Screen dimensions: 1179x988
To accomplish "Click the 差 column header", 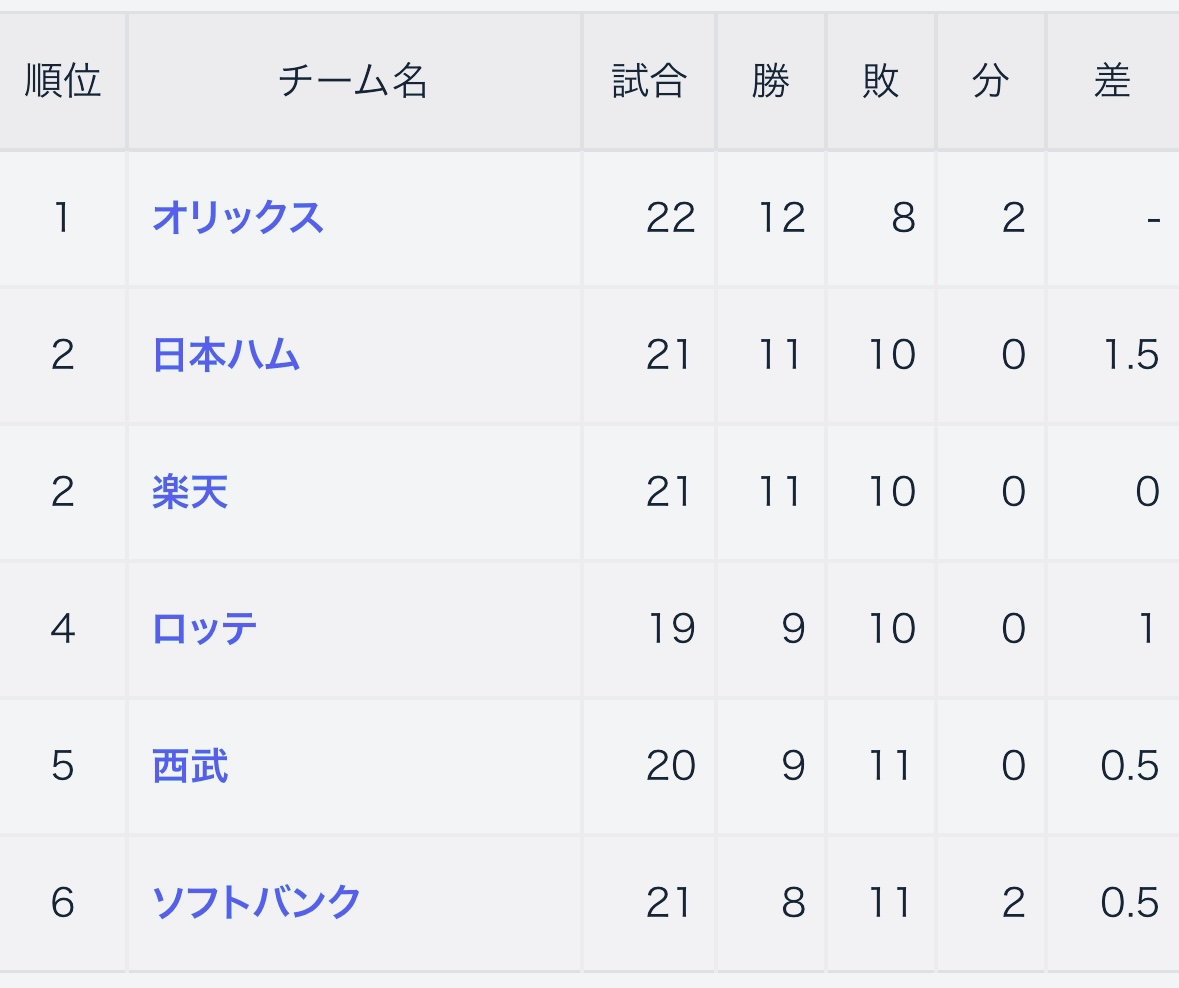I will point(1113,81).
